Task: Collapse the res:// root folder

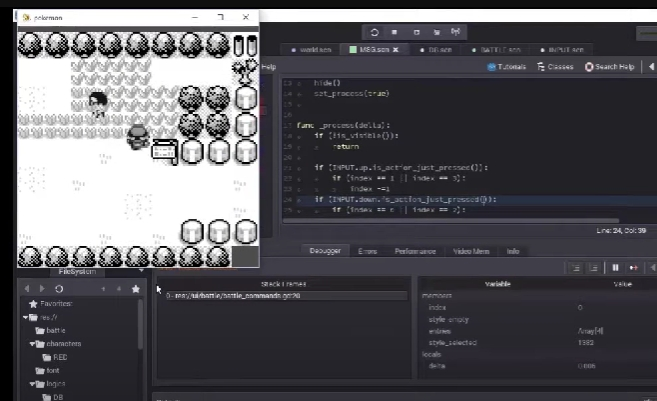Action: click(x=27, y=317)
